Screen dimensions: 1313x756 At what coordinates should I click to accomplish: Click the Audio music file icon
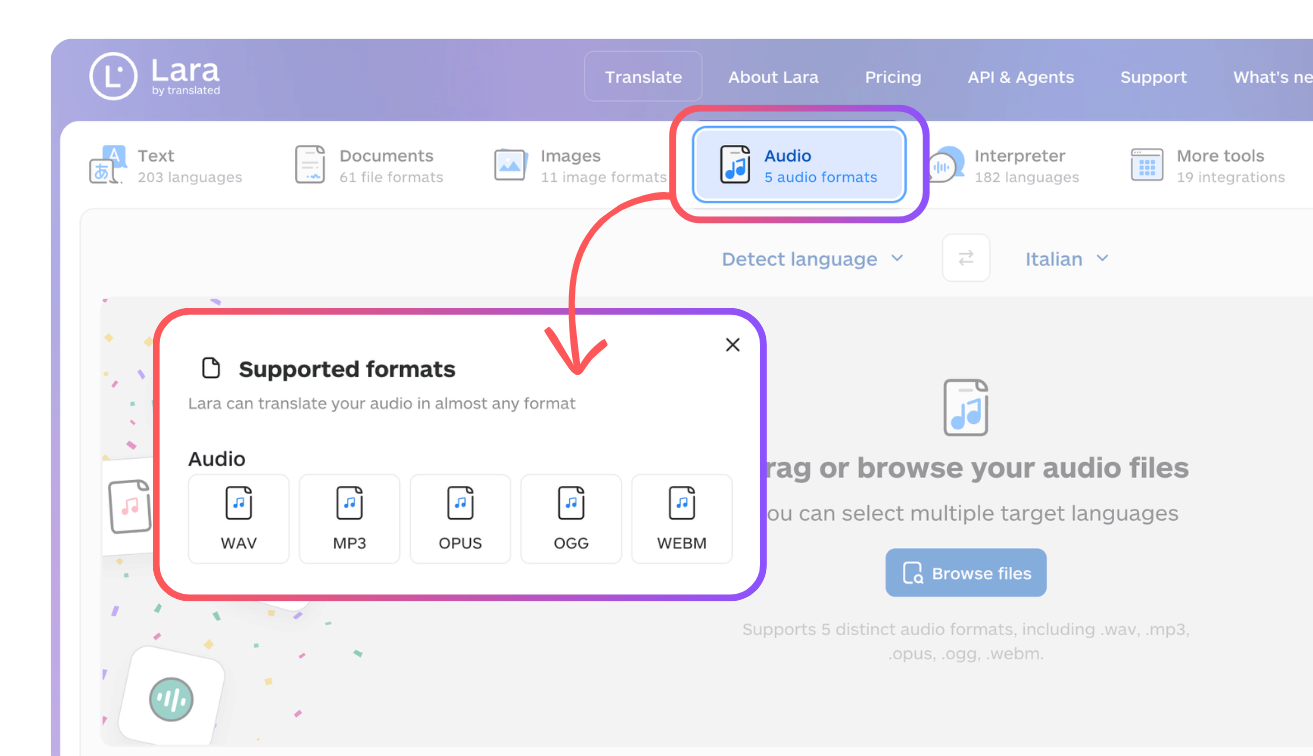(735, 164)
